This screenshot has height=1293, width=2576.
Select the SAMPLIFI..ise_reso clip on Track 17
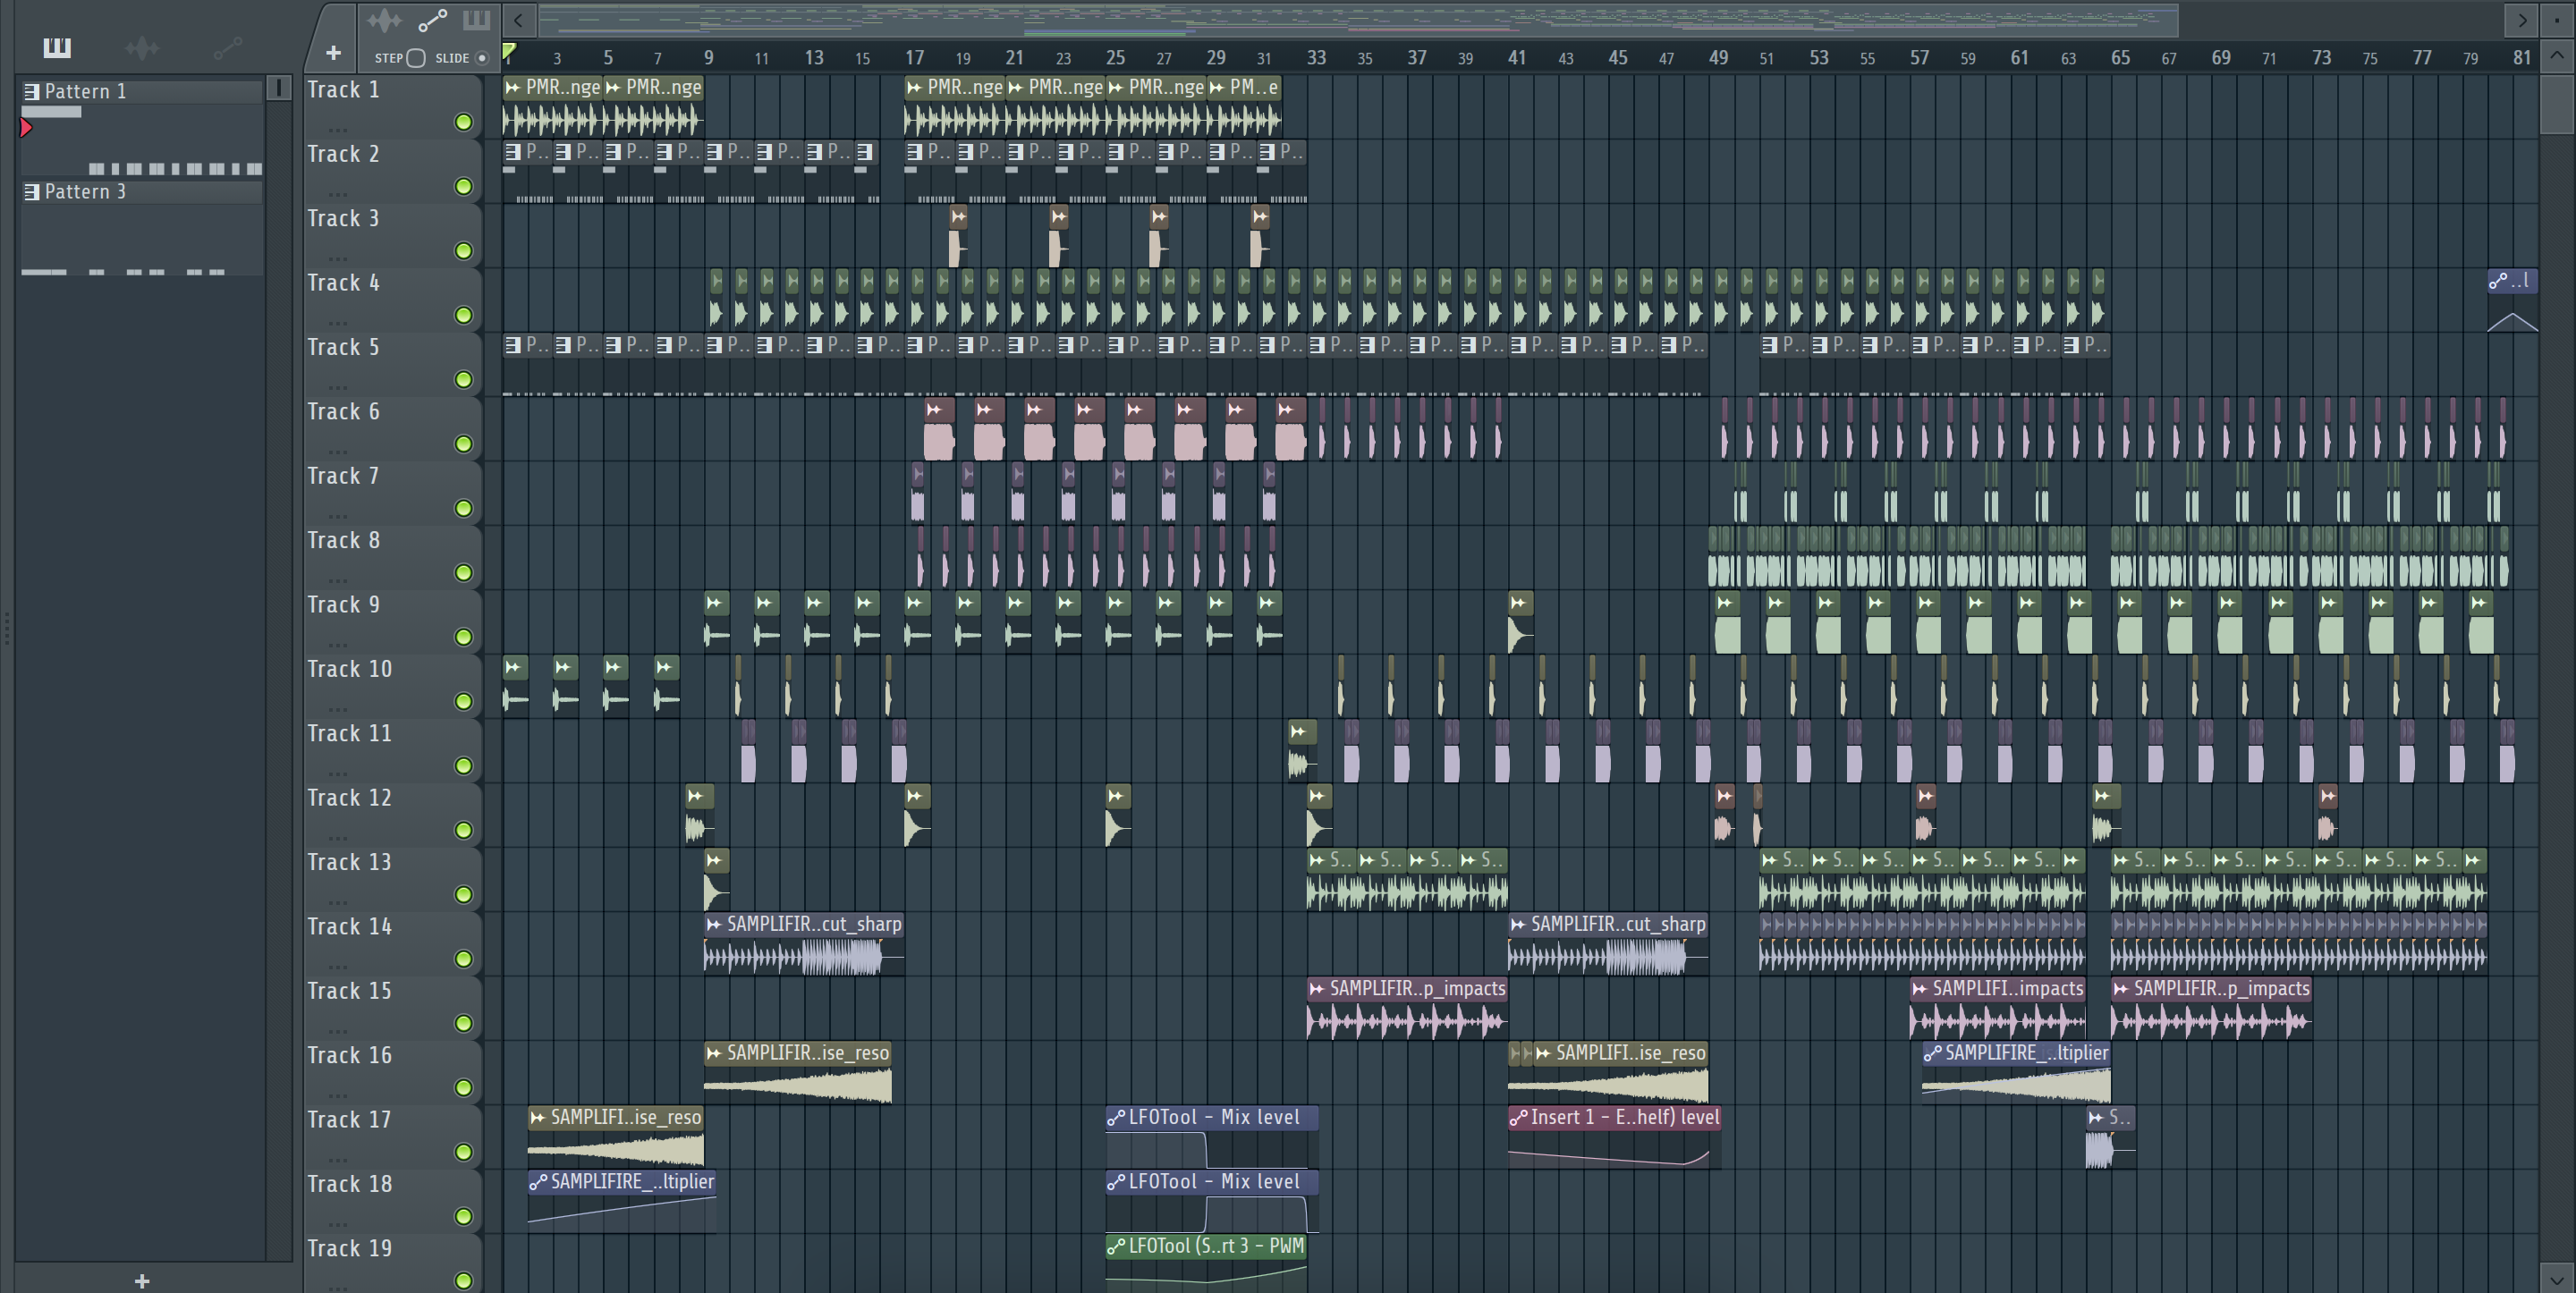pyautogui.click(x=616, y=1137)
